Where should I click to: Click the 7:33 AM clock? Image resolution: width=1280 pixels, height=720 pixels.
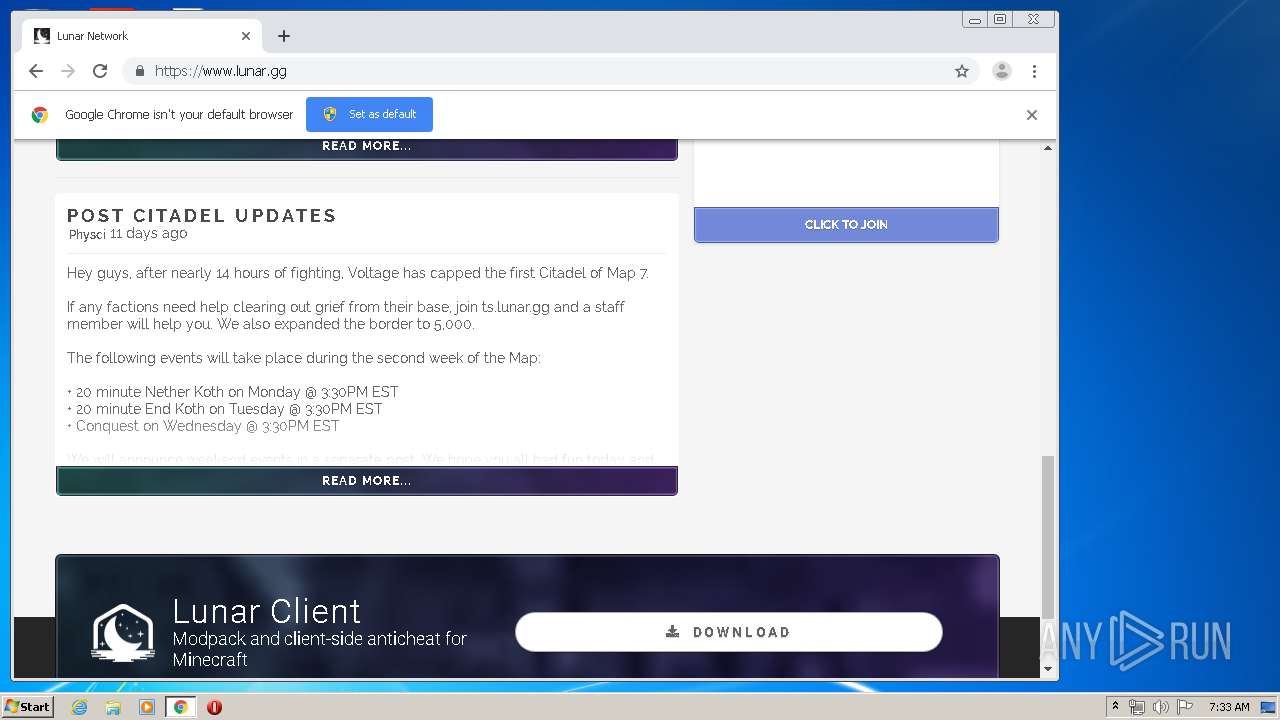point(1229,707)
